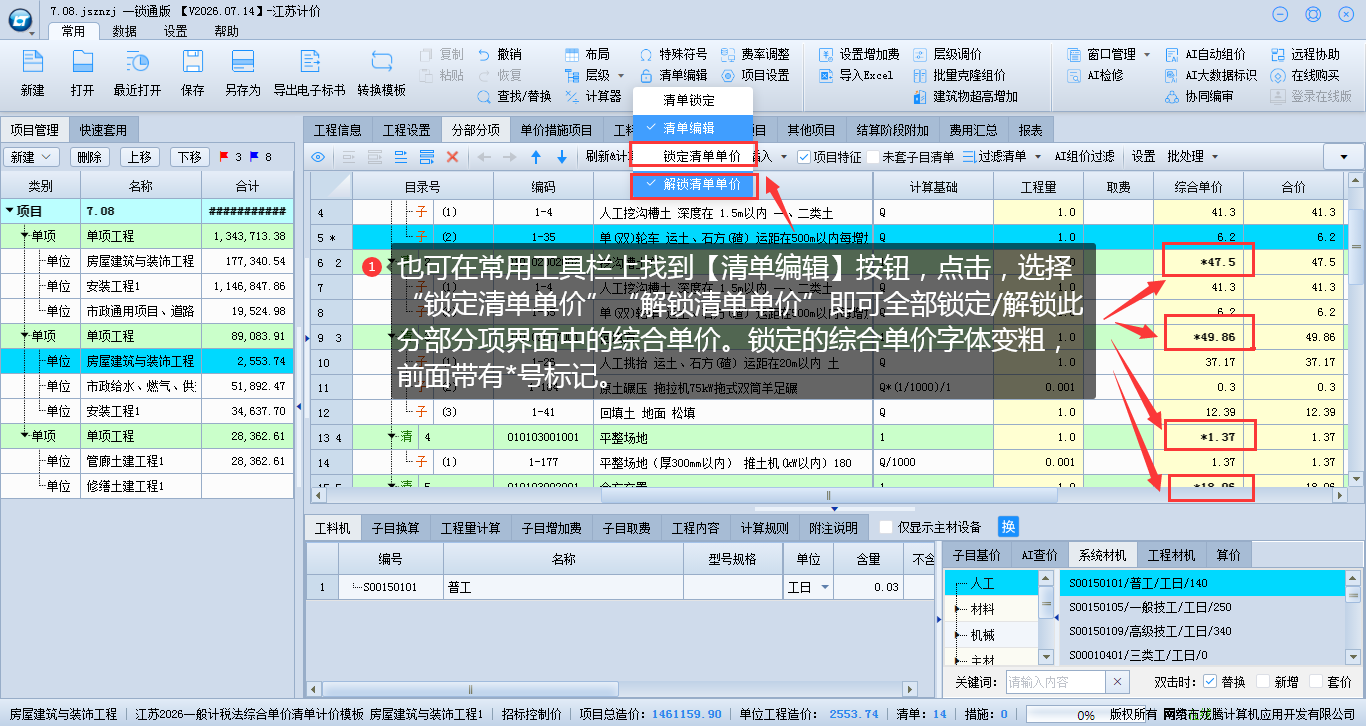Launch the 计算器 calculator tool
Image resolution: width=1366 pixels, height=726 pixels.
click(x=593, y=96)
